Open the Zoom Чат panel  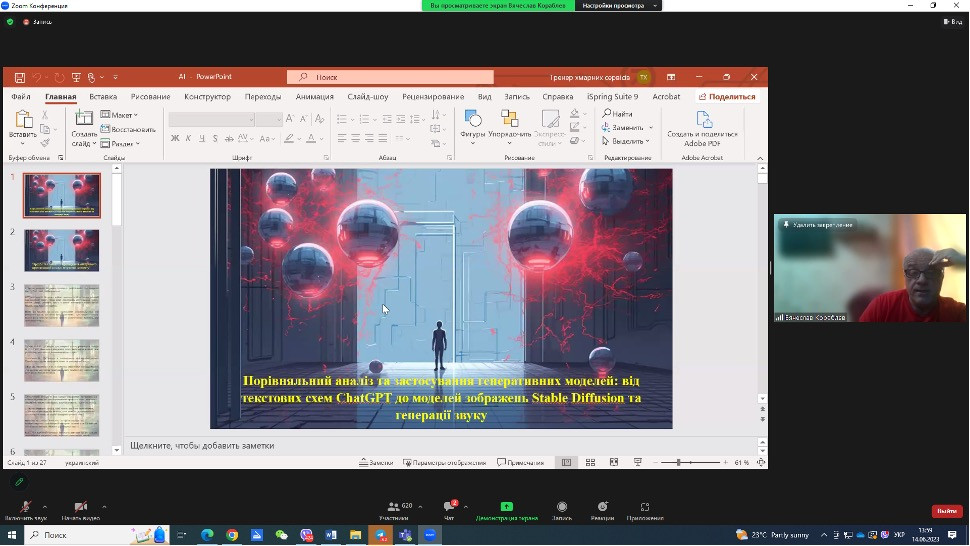(x=449, y=507)
